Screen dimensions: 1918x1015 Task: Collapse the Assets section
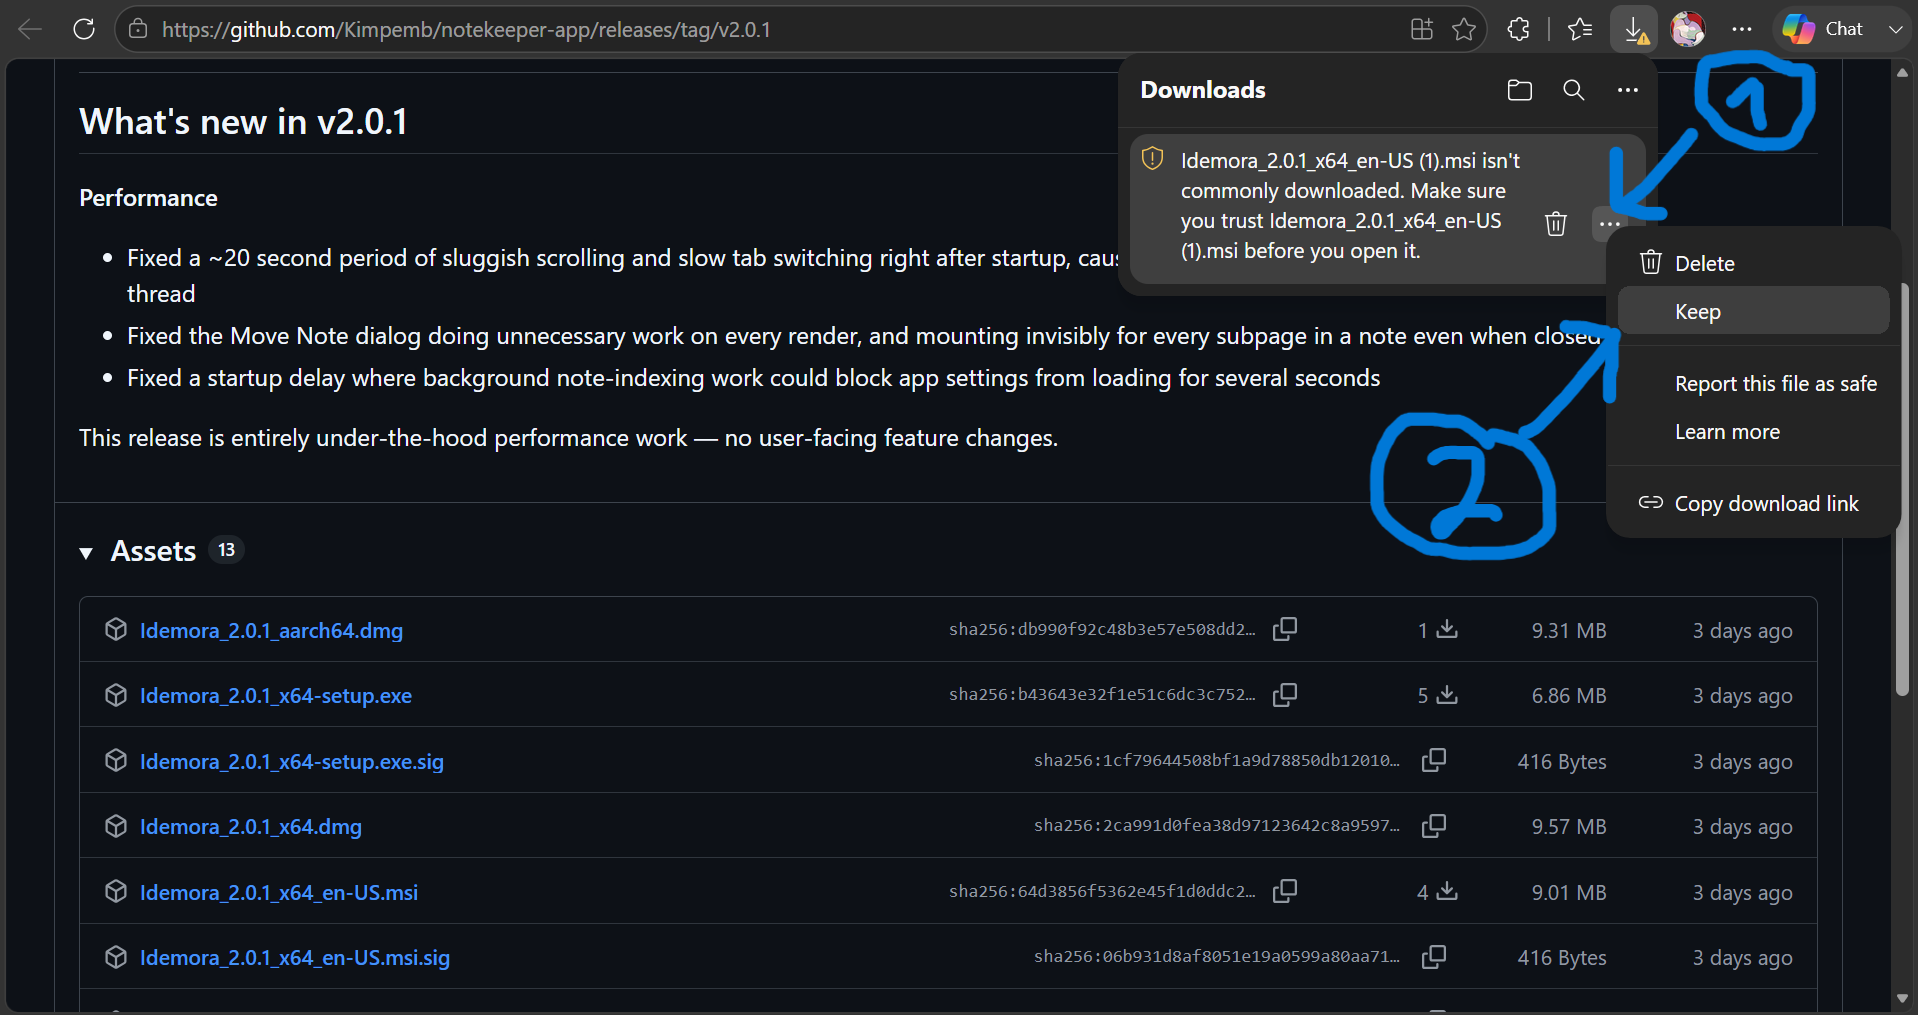[86, 552]
